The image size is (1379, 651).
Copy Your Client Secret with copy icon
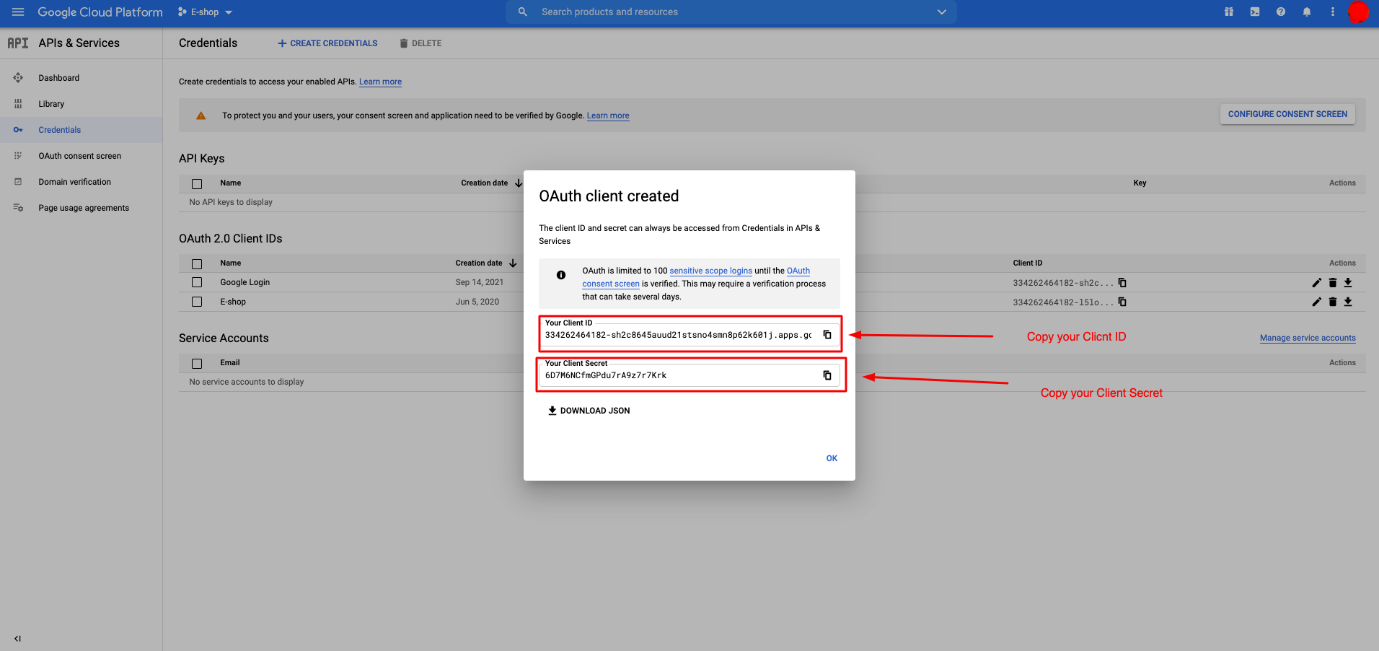click(x=827, y=375)
